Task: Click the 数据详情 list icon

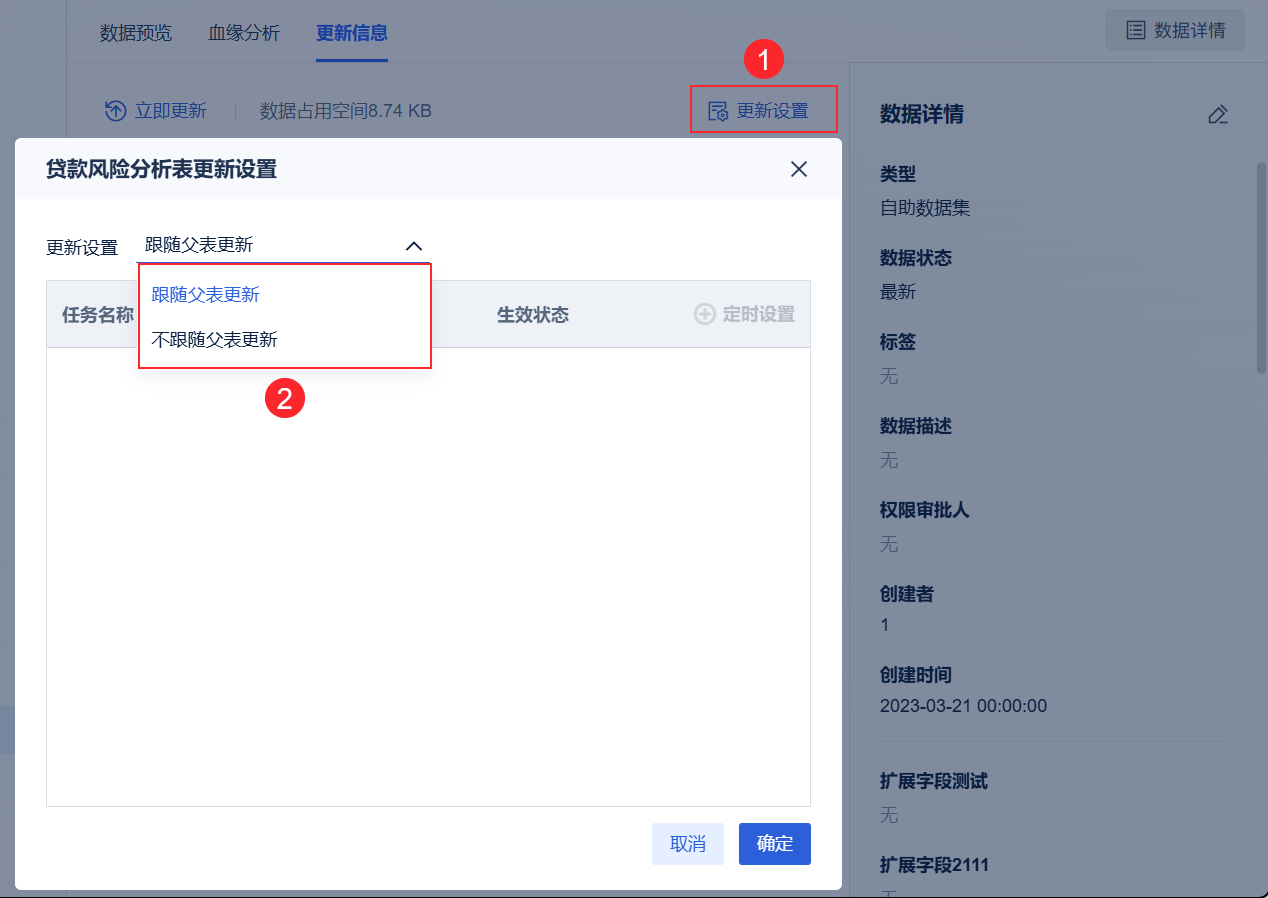Action: click(1136, 30)
